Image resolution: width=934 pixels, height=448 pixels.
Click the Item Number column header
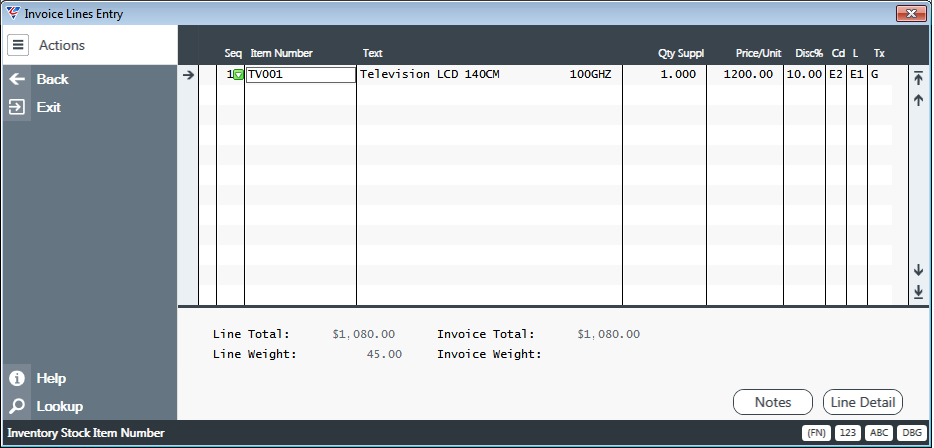281,53
